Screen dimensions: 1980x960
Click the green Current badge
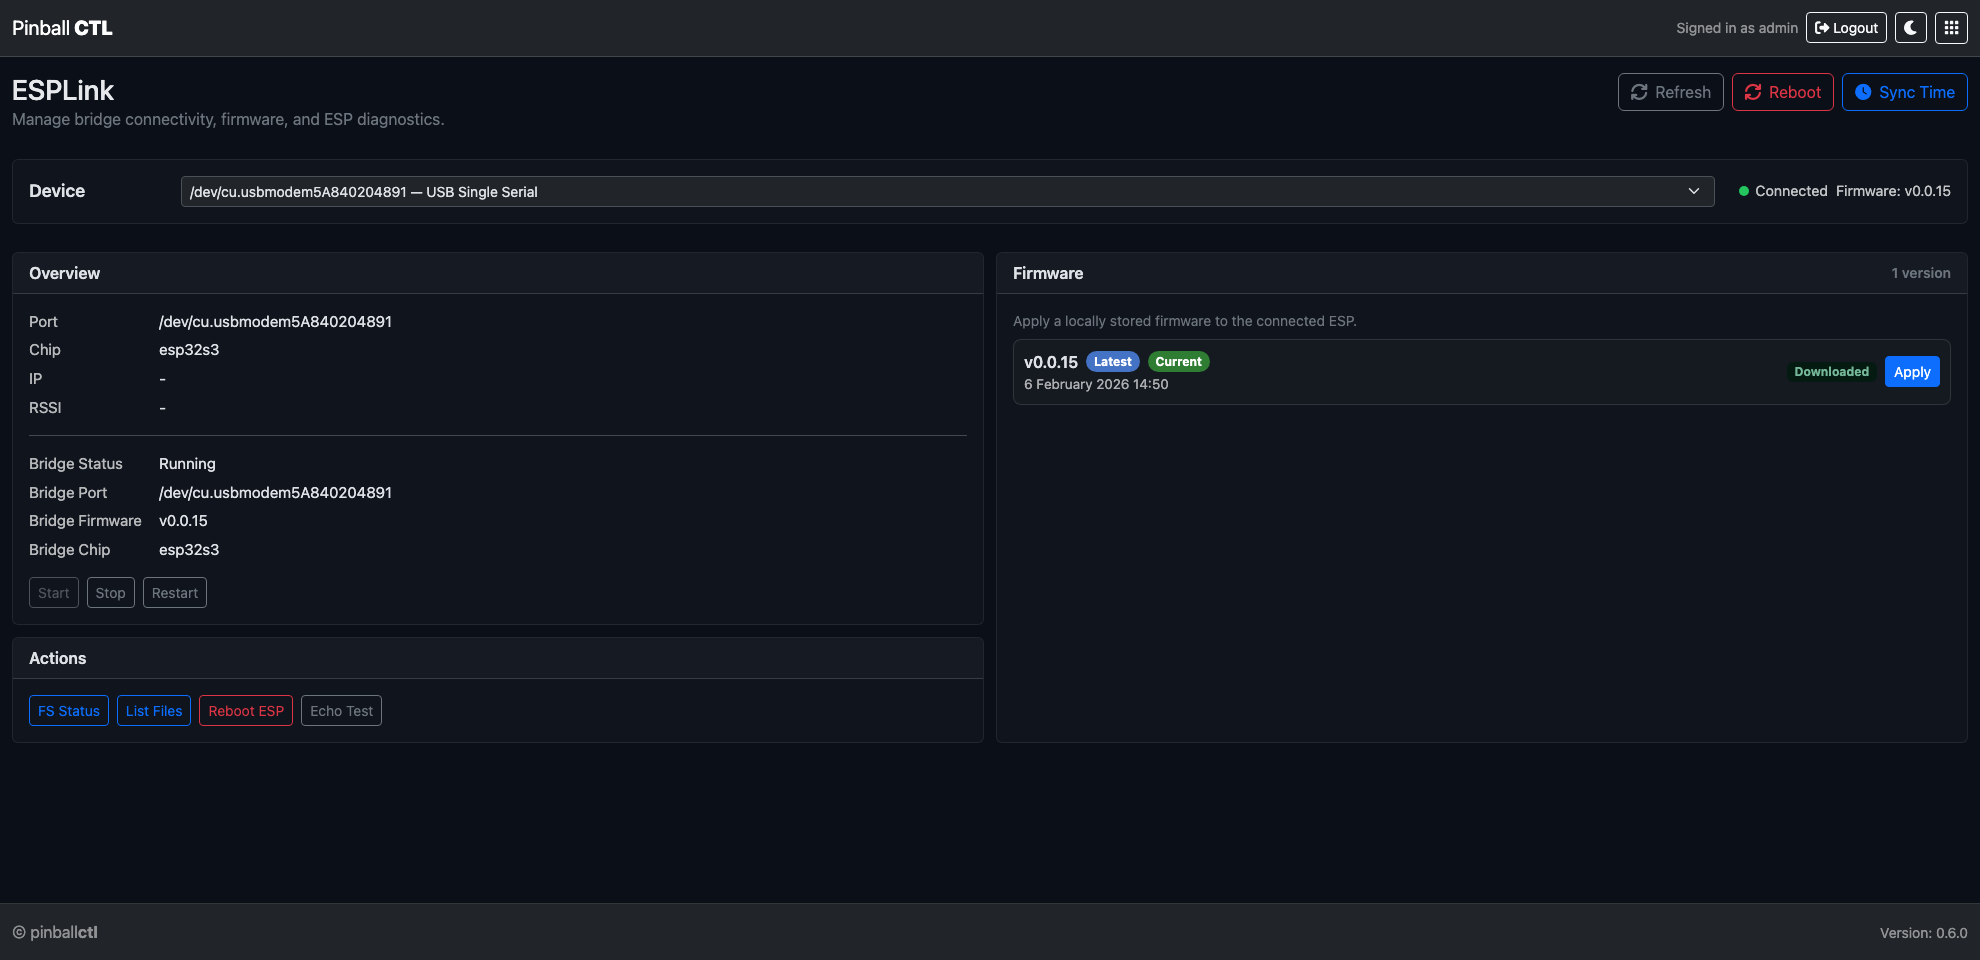coord(1178,362)
